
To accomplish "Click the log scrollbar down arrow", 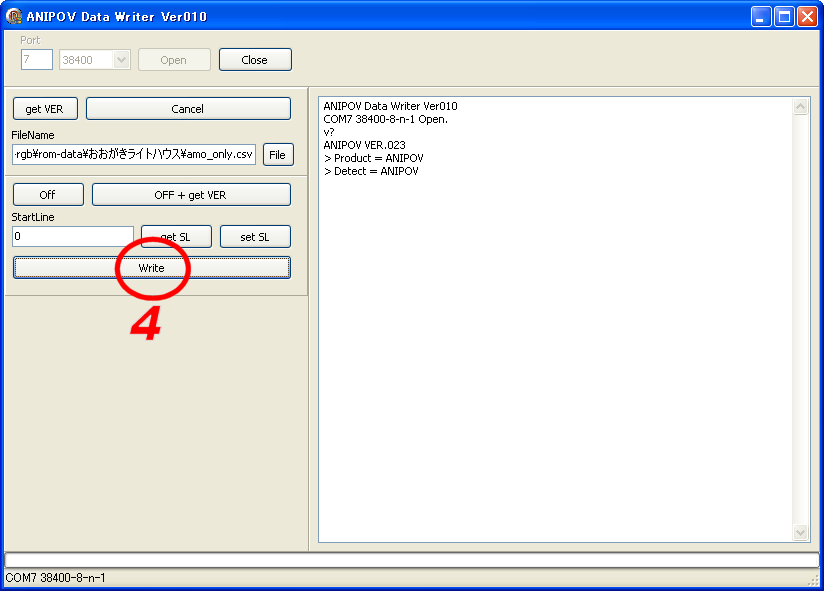I will pyautogui.click(x=800, y=532).
